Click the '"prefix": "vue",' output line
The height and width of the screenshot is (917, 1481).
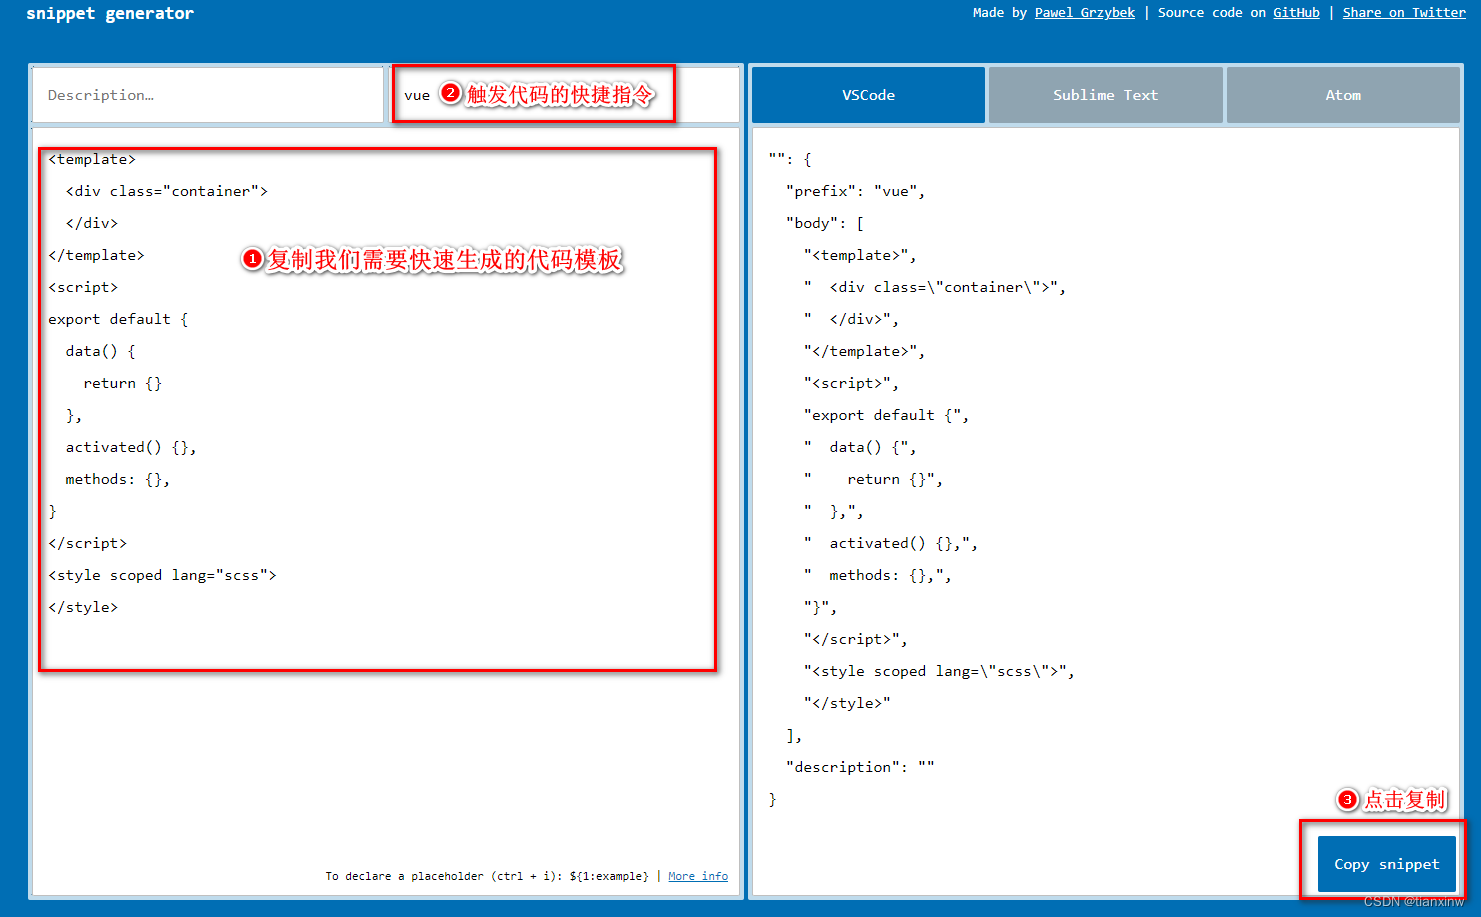[x=856, y=191]
